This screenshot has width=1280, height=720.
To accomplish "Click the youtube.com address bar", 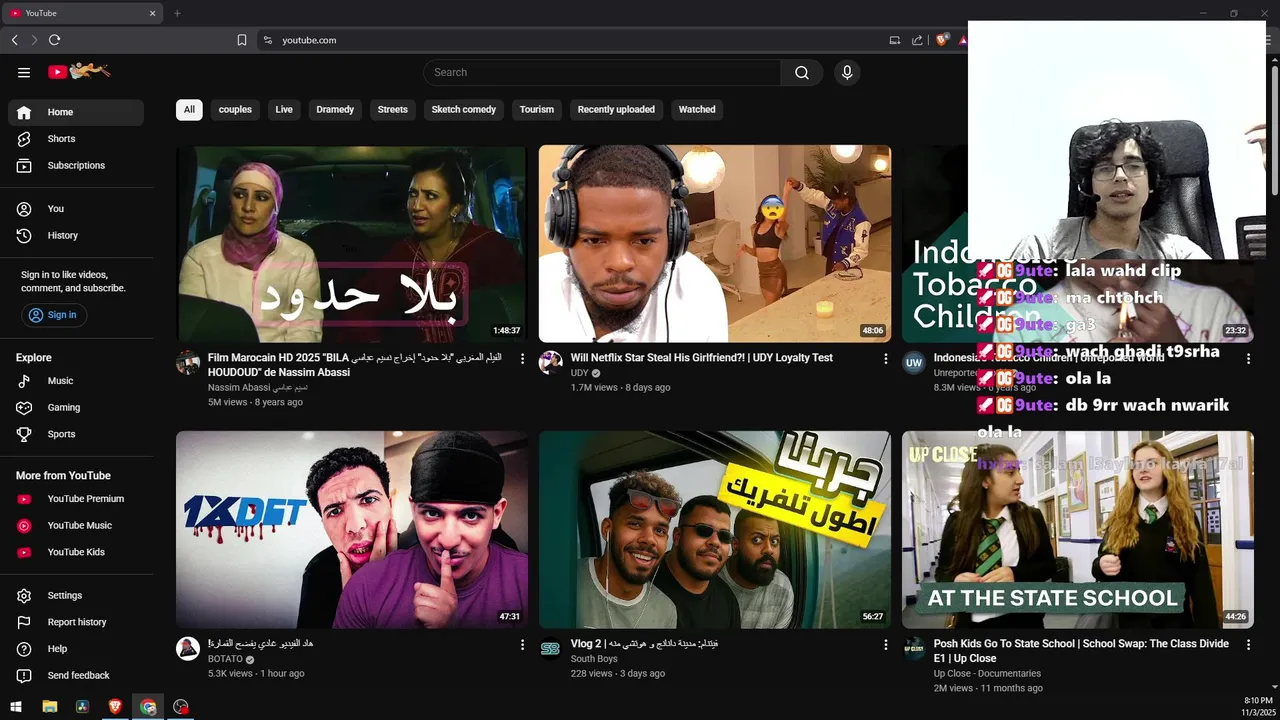I will [570, 40].
